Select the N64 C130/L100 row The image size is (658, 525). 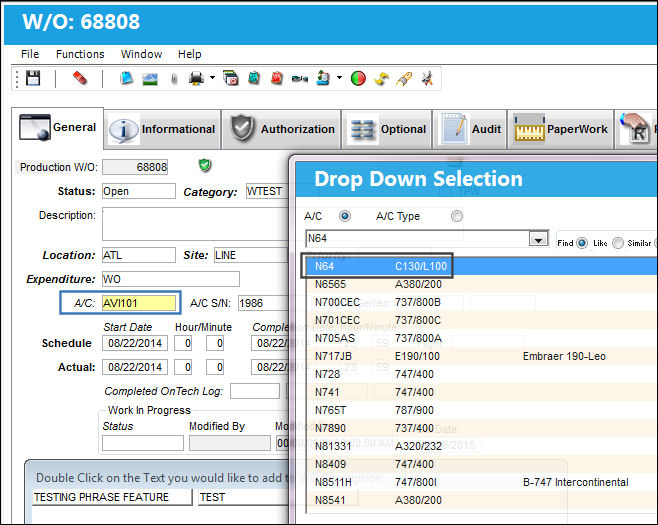481,266
